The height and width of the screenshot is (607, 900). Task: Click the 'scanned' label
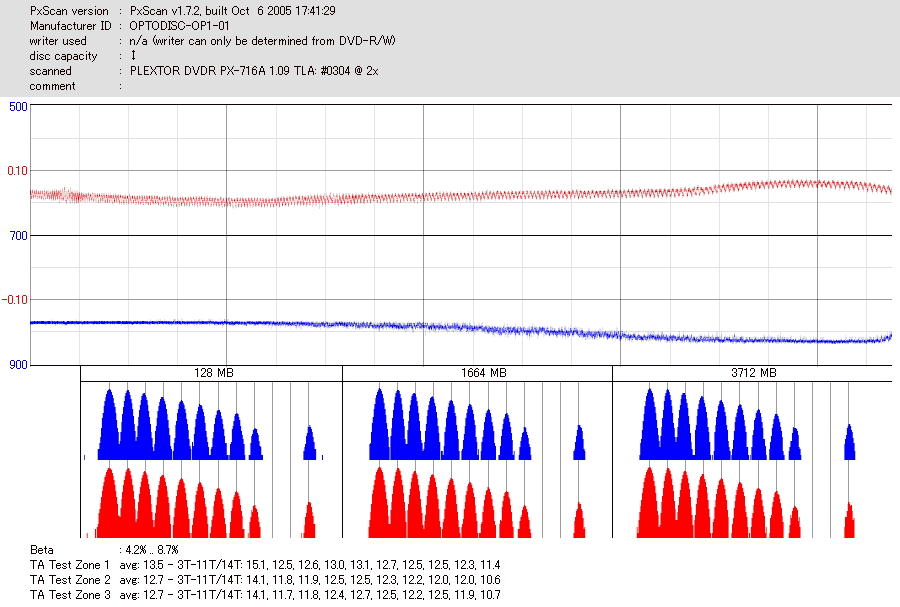51,71
